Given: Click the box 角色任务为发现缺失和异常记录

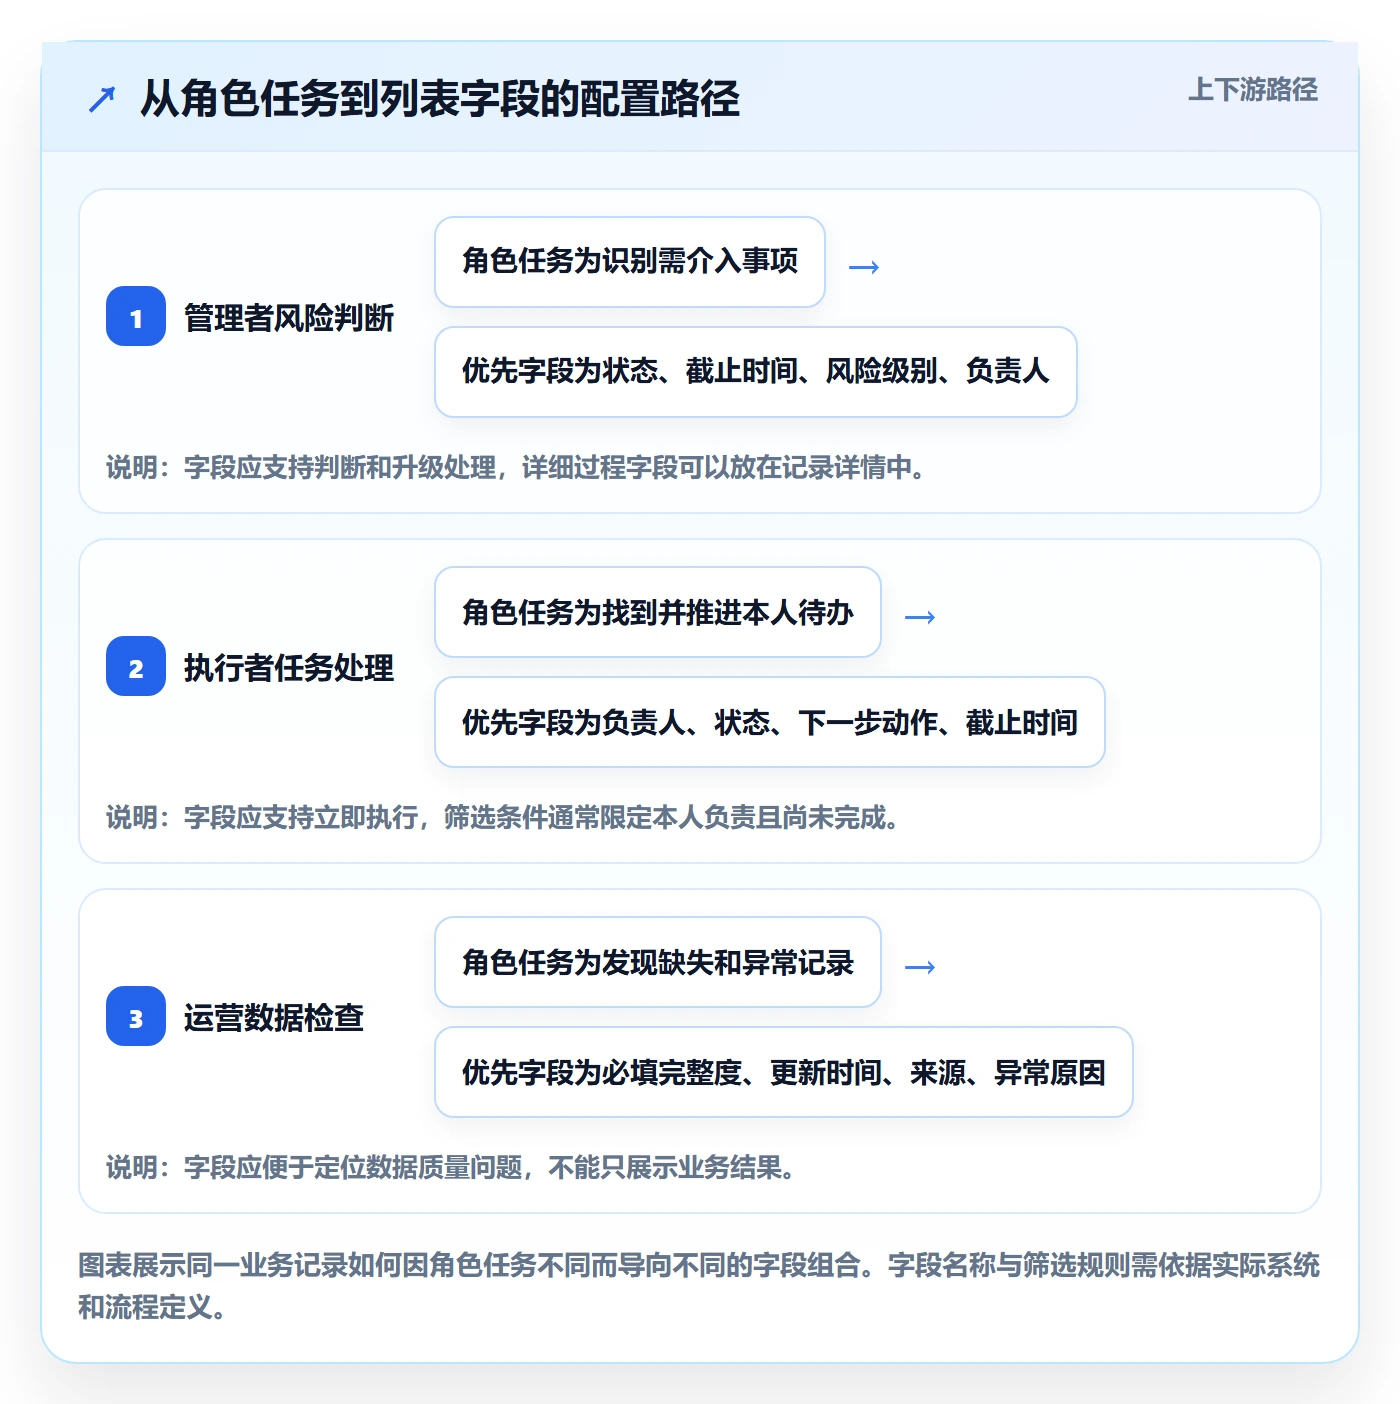Looking at the screenshot, I should 658,962.
